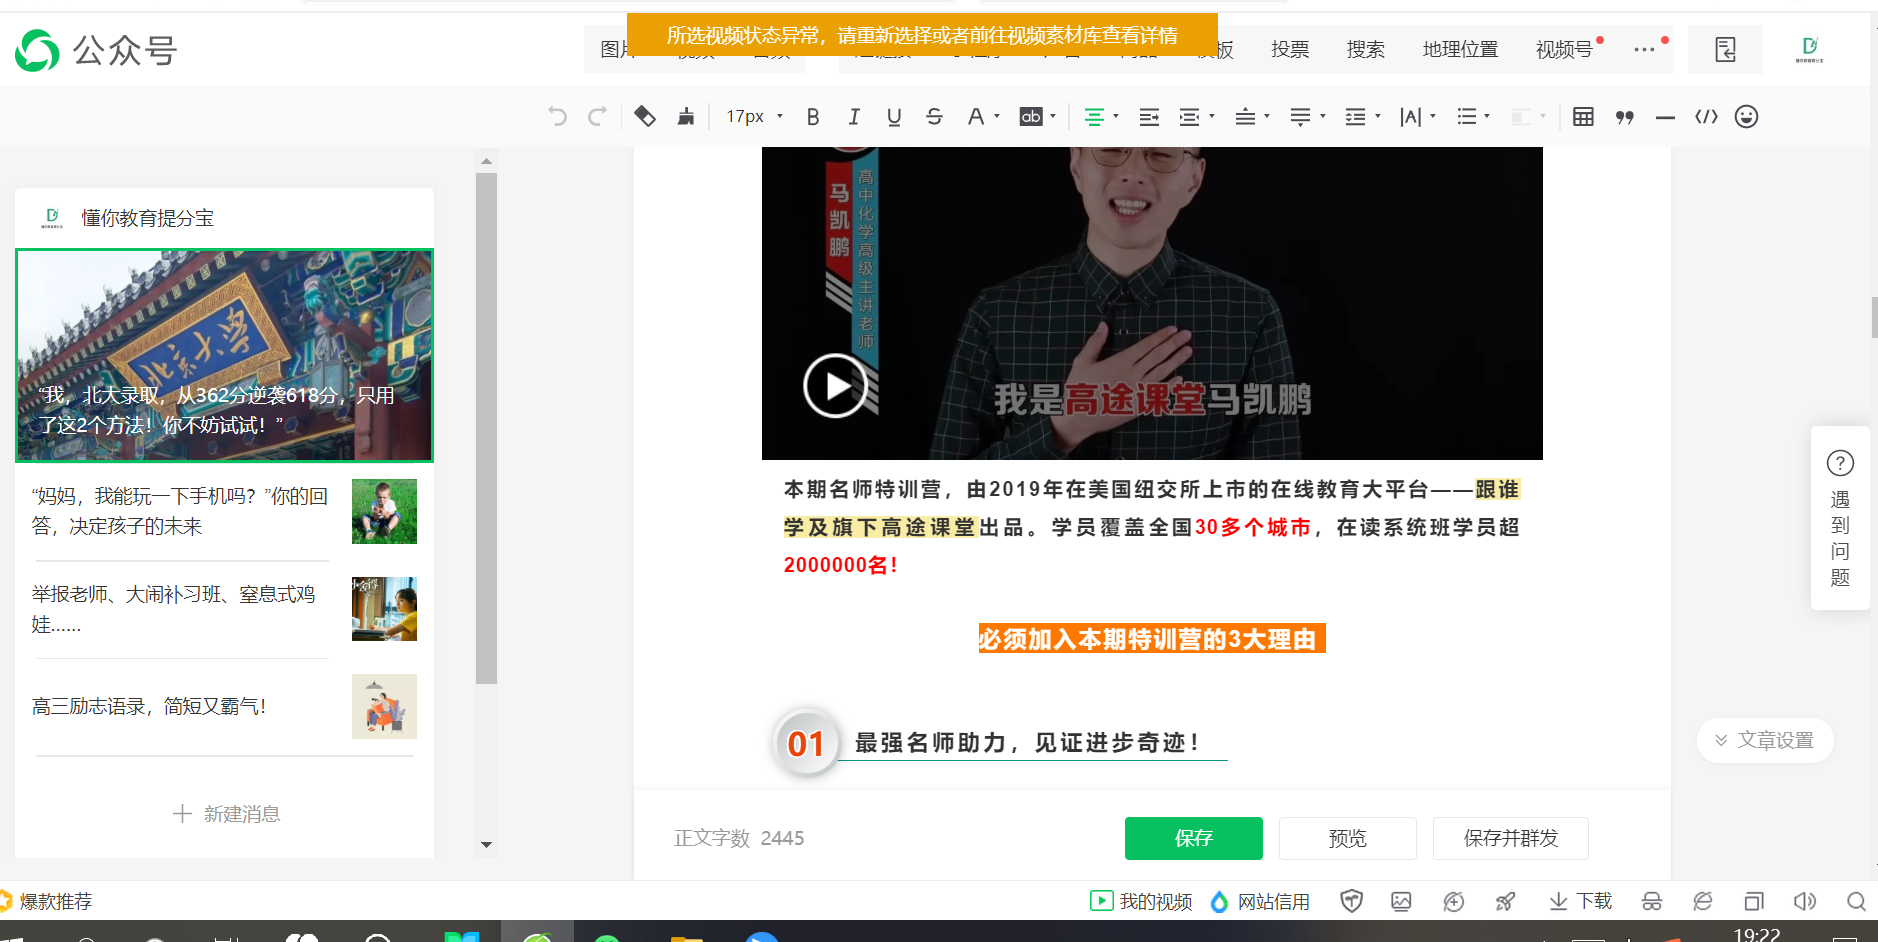The image size is (1878, 942).
Task: Click the green 保存 button
Action: click(1193, 838)
